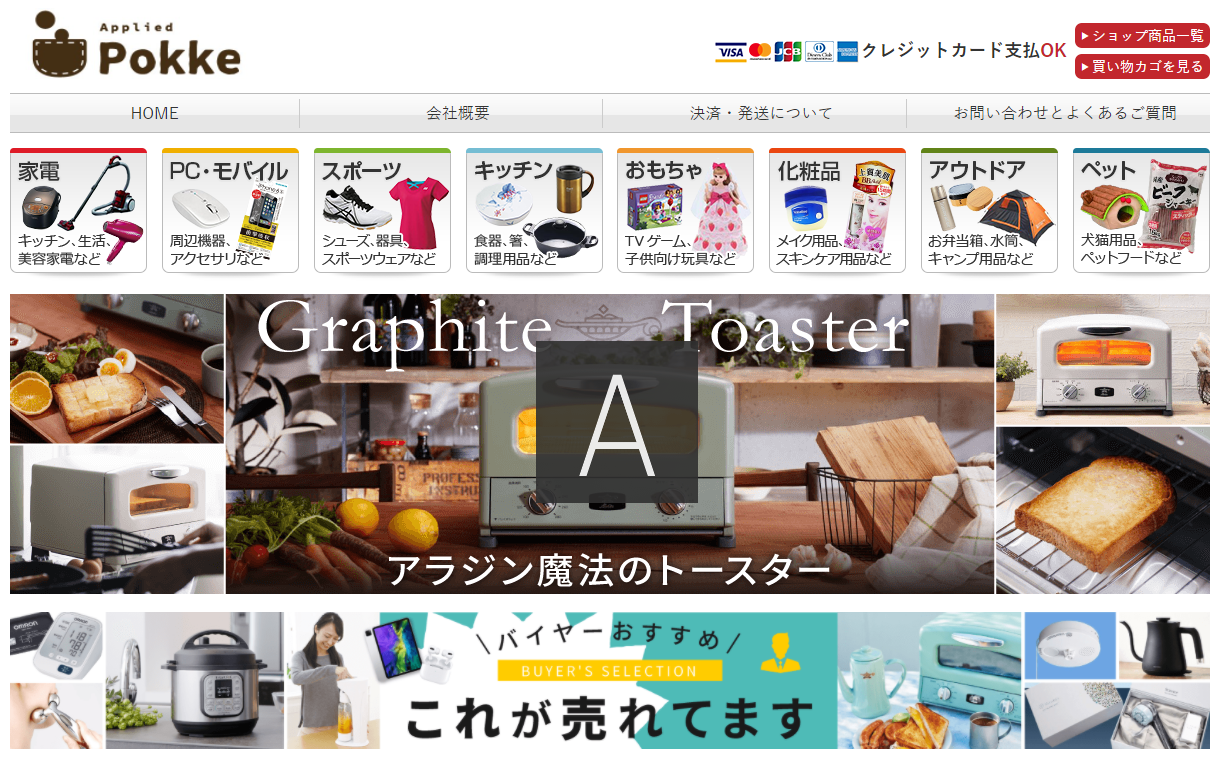
Task: Open 買い物カゴを見る cart button
Action: tap(1142, 67)
